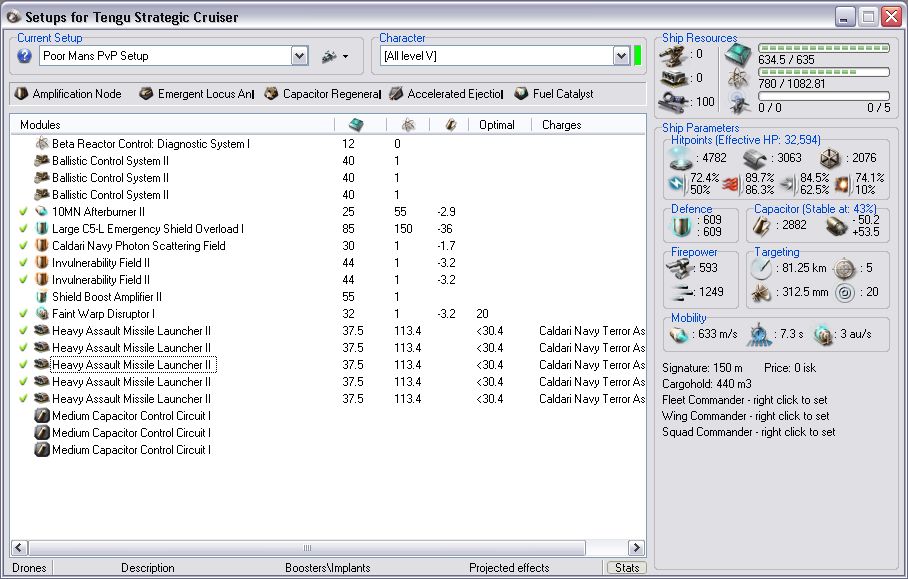Click the align time icon showing 7.3 s
This screenshot has height=579, width=908.
pos(759,334)
